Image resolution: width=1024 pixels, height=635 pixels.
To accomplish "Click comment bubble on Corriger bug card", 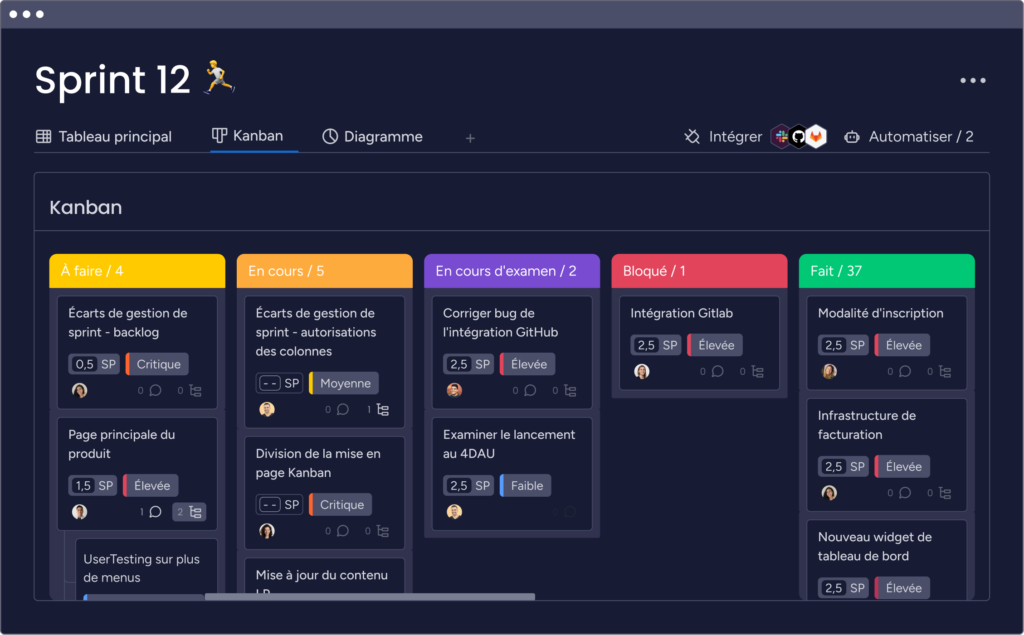I will [x=530, y=391].
